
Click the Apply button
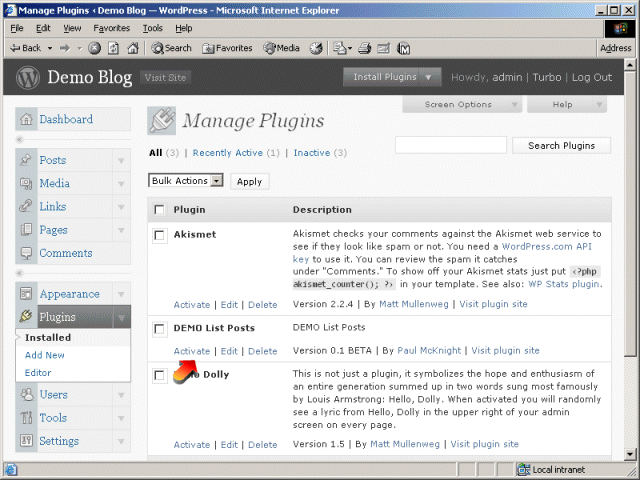click(249, 181)
